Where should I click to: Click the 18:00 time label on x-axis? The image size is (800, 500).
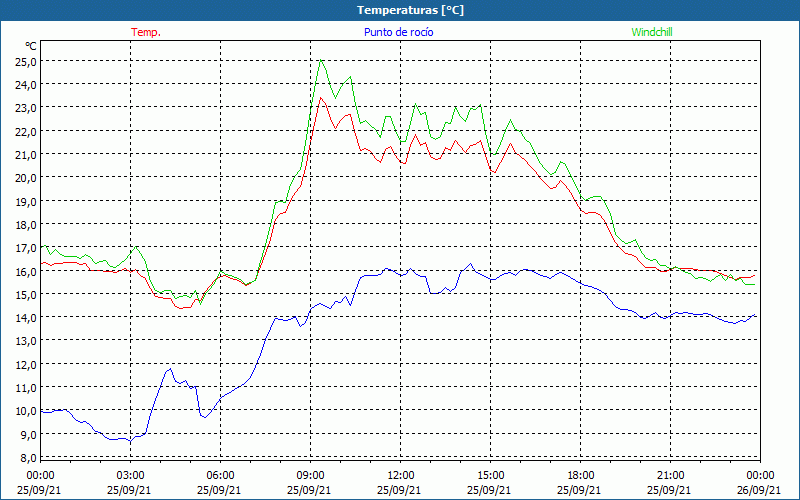(581, 476)
